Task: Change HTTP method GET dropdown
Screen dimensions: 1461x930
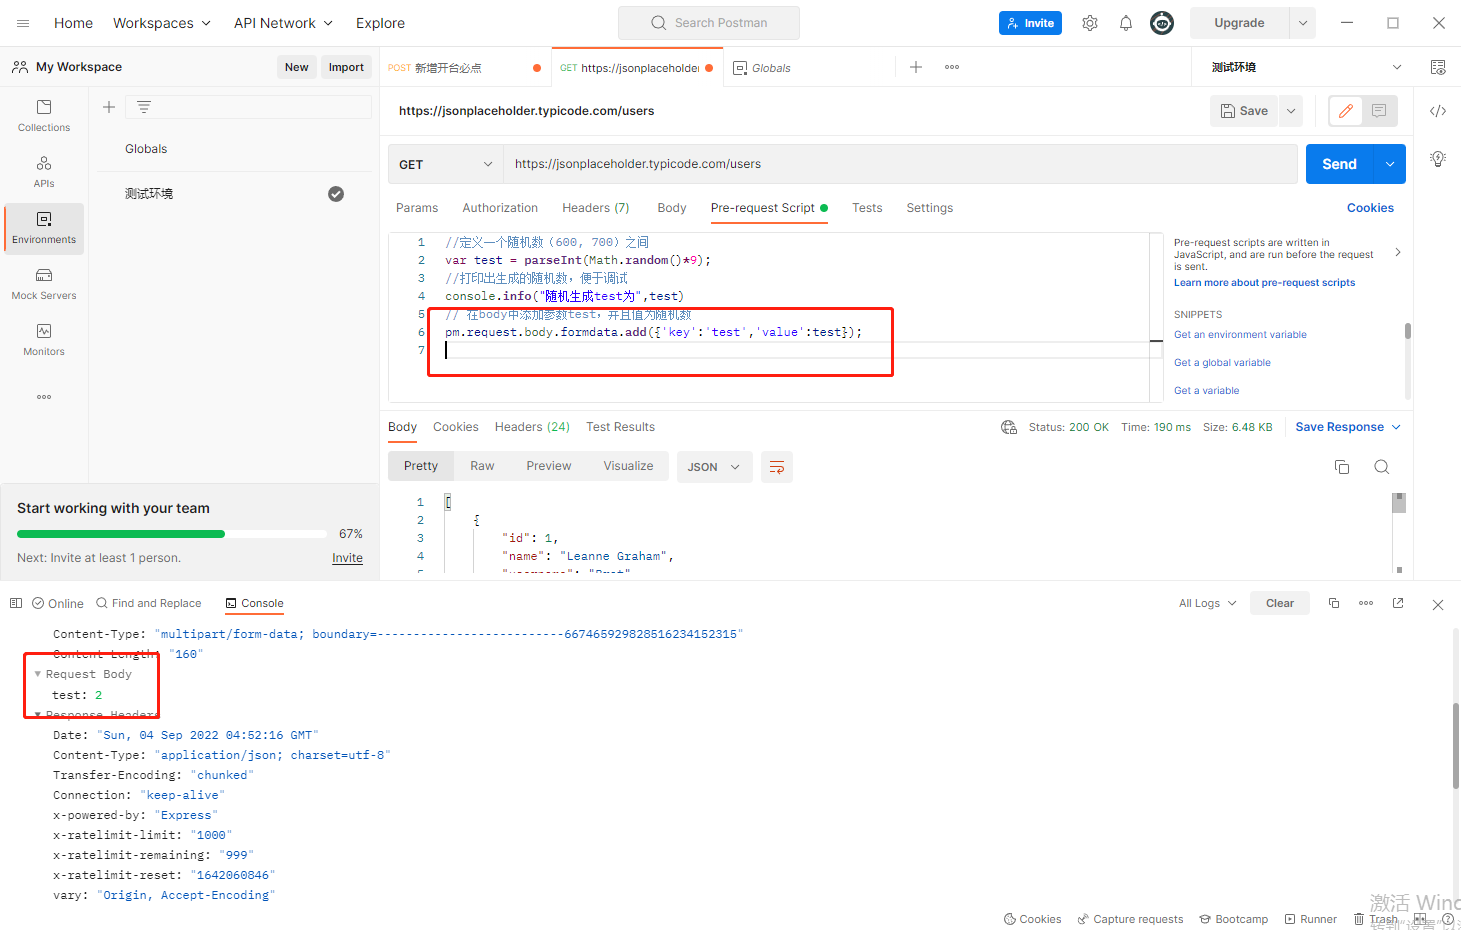Action: tap(446, 164)
